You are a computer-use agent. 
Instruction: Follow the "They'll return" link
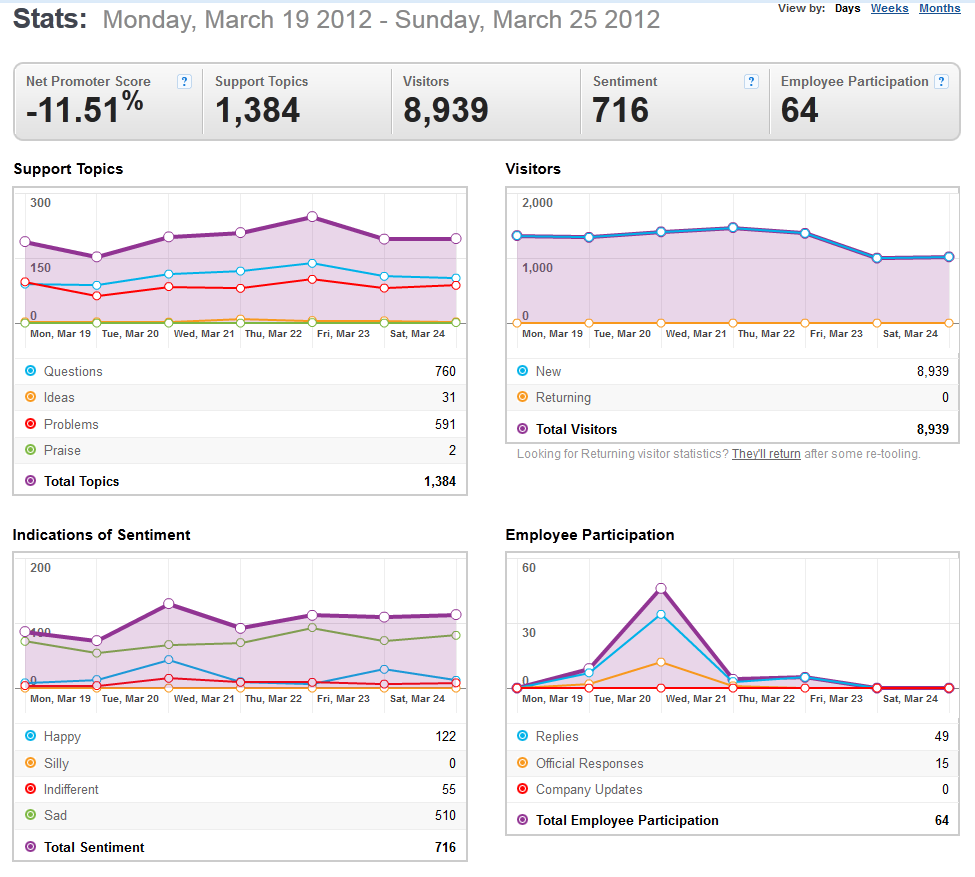766,453
